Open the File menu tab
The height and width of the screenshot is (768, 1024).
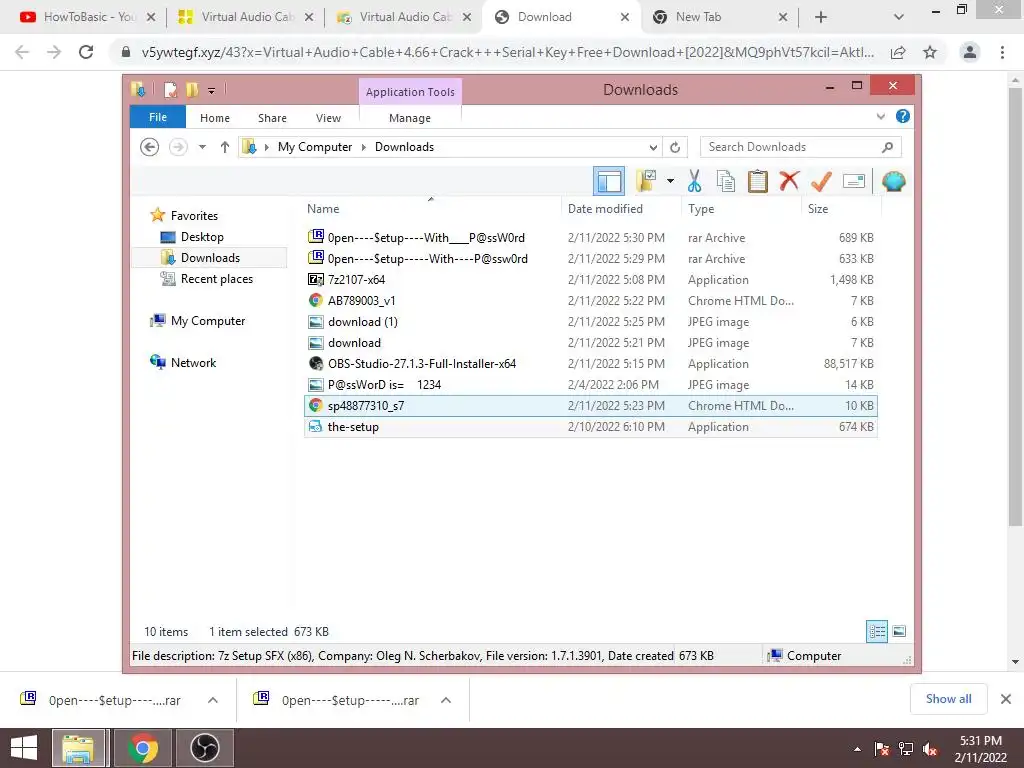click(x=158, y=117)
